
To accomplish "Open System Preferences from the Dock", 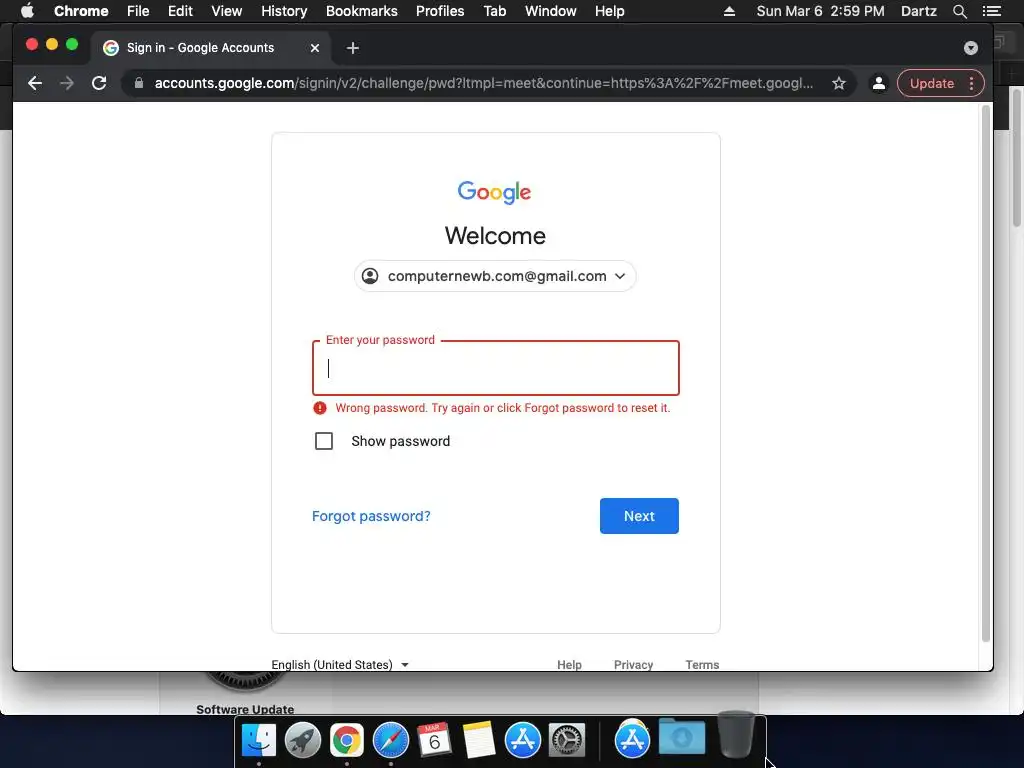I will coord(567,740).
